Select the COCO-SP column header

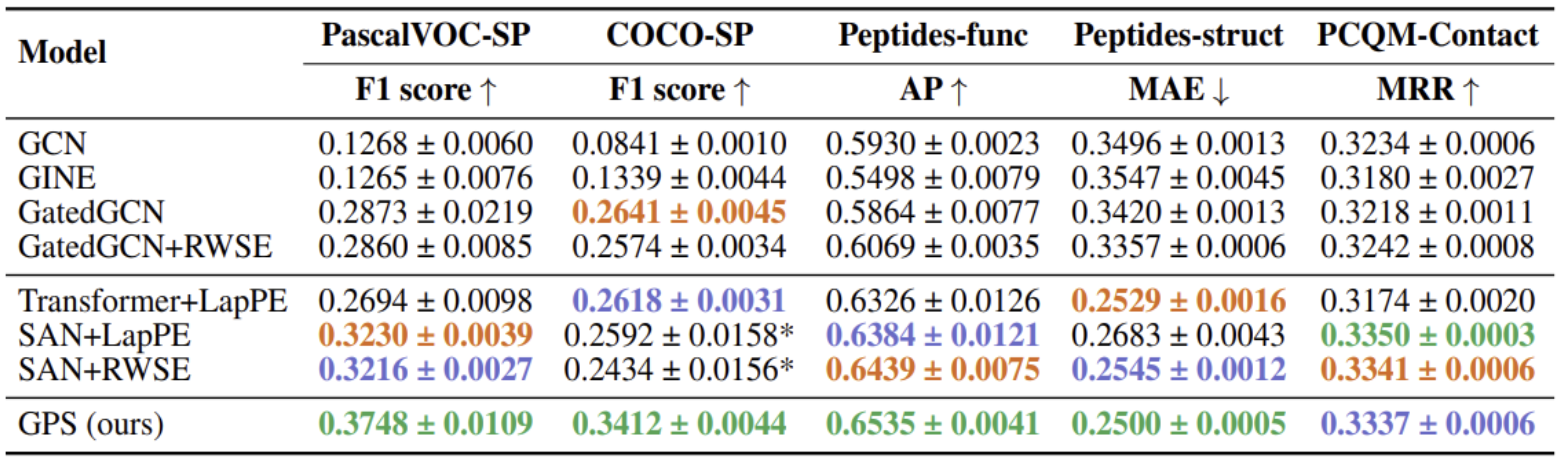pos(679,36)
